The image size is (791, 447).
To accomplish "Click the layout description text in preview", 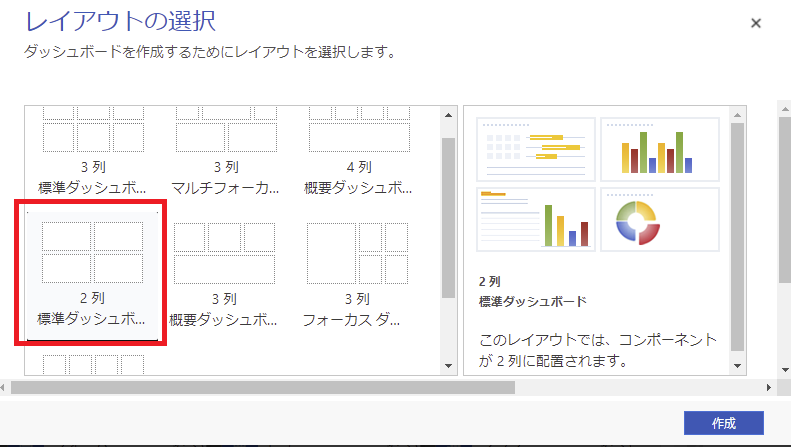I will [x=598, y=350].
